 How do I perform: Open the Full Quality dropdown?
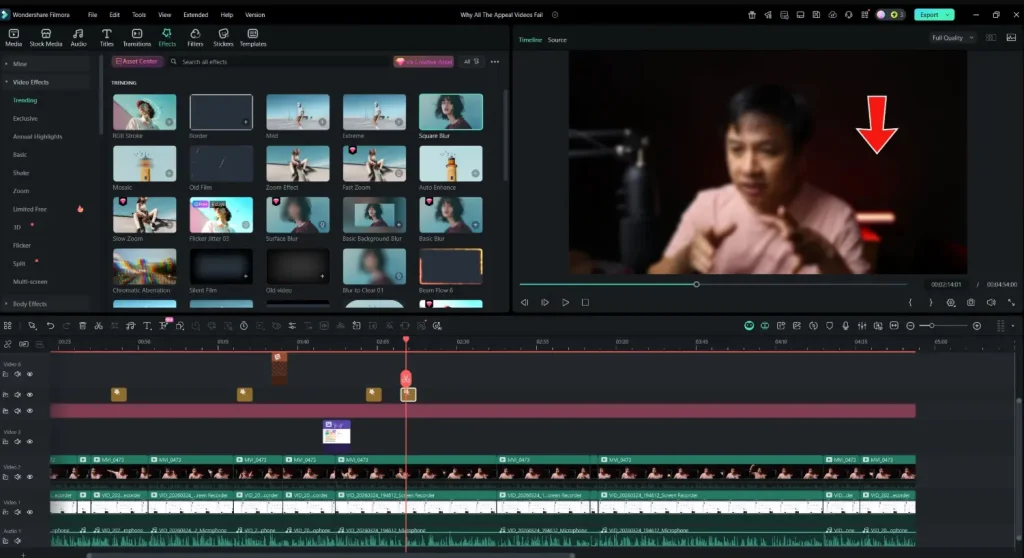pyautogui.click(x=952, y=38)
